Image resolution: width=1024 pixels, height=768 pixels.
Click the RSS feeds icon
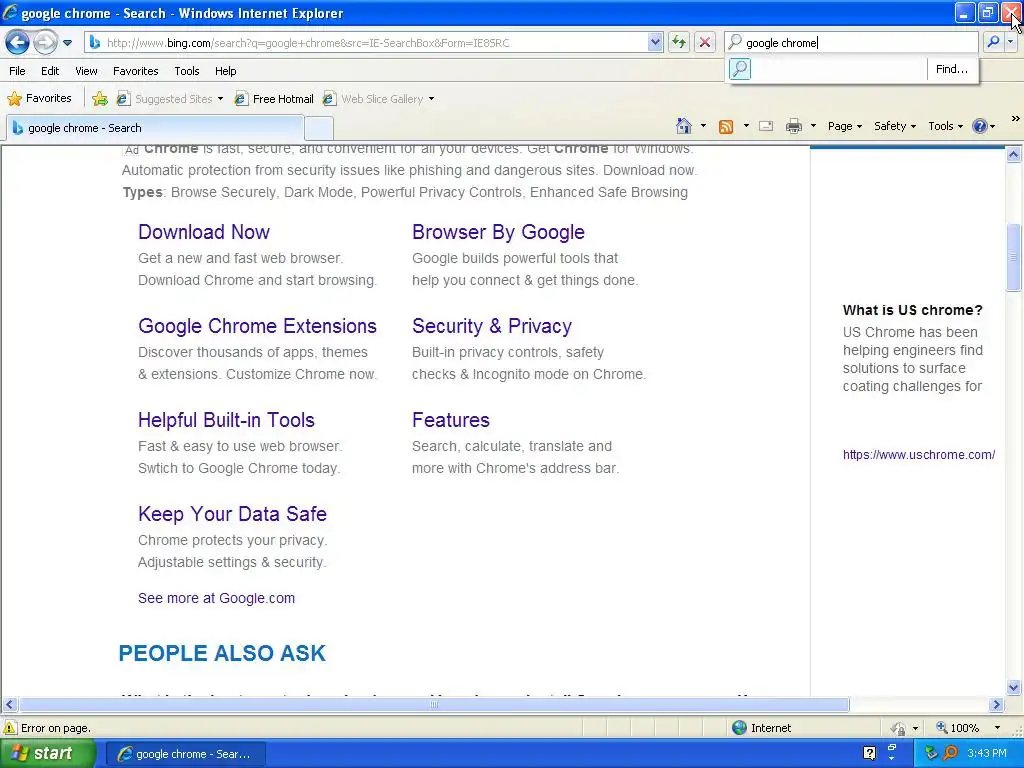(726, 126)
